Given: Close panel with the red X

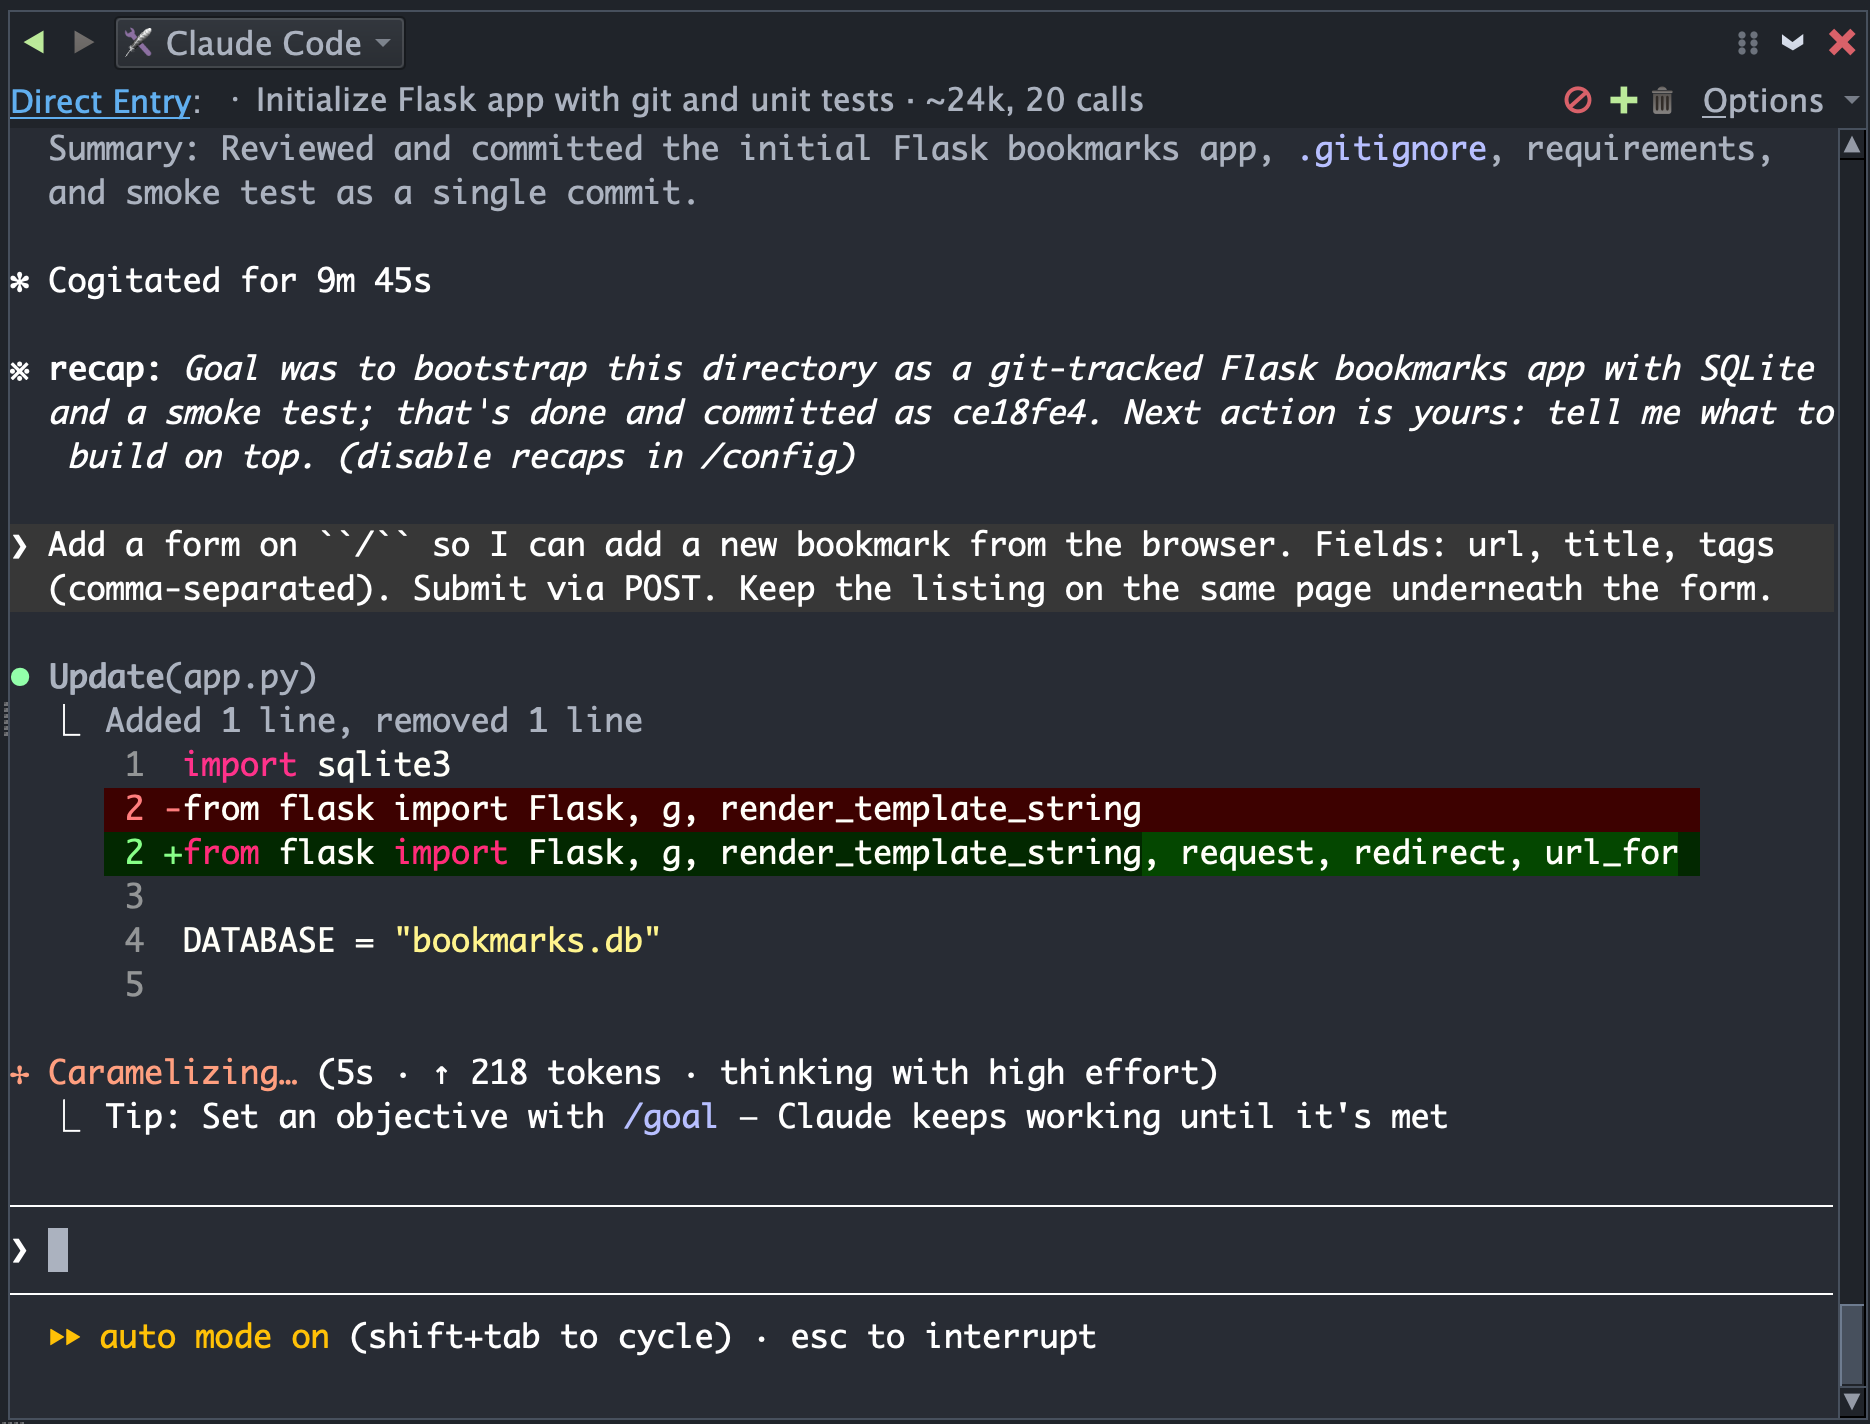Looking at the screenshot, I should point(1842,42).
